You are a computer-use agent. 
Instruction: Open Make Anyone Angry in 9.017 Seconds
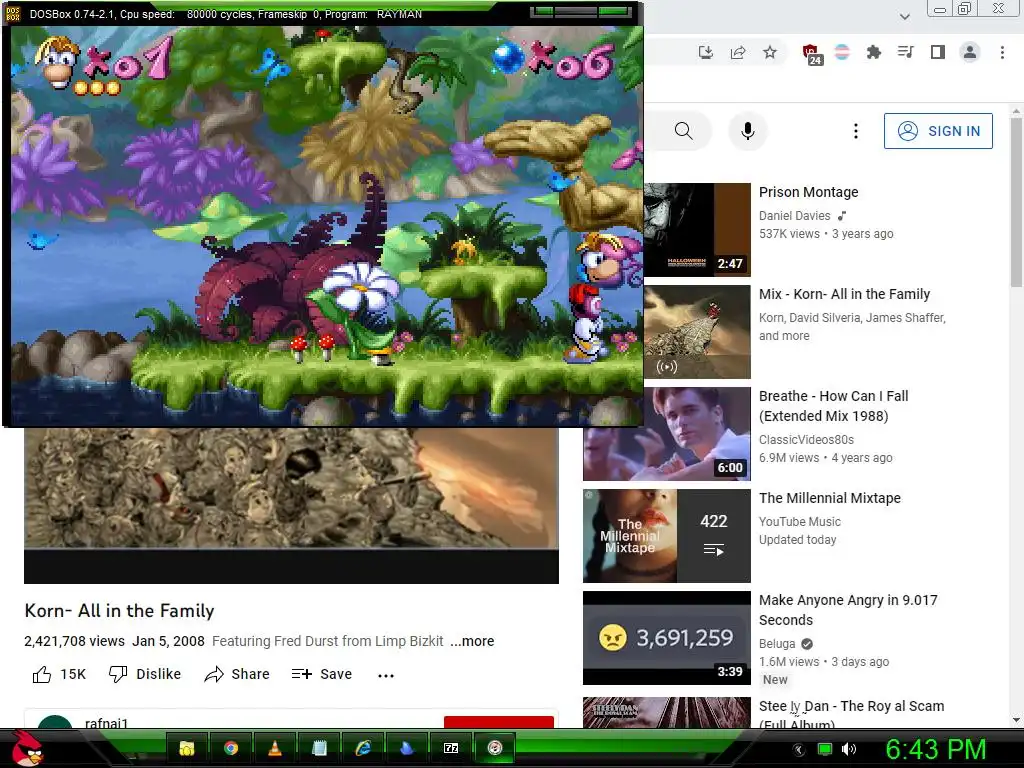pos(848,609)
